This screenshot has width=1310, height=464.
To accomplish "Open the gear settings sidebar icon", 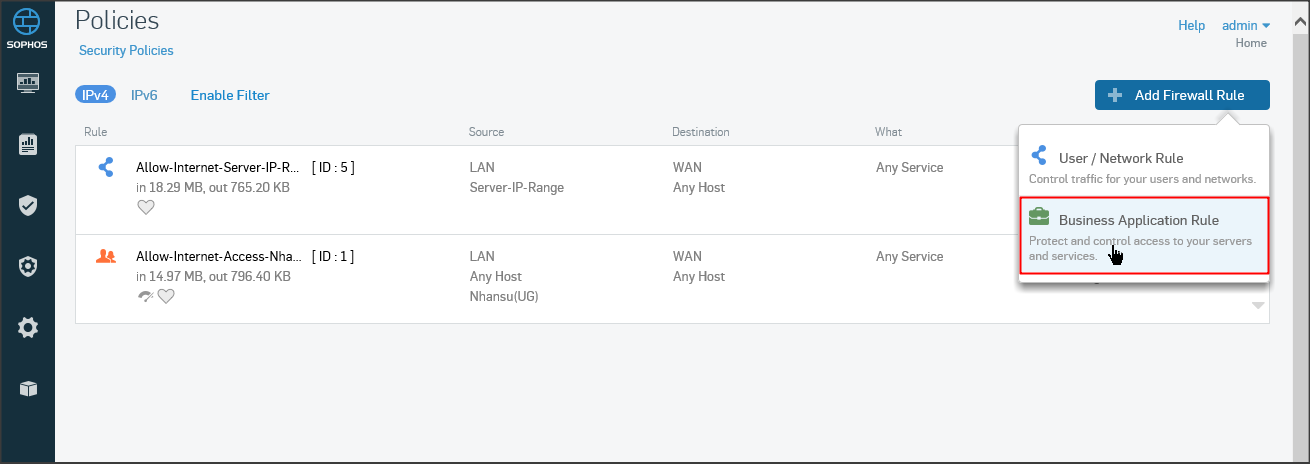I will coord(28,327).
